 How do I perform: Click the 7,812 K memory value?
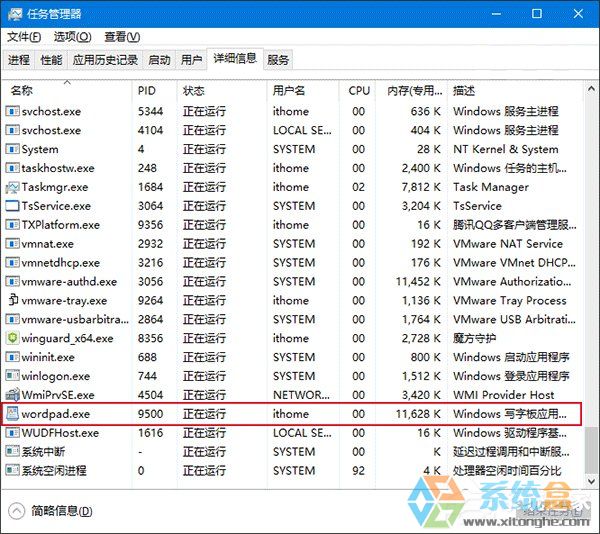tap(421, 187)
